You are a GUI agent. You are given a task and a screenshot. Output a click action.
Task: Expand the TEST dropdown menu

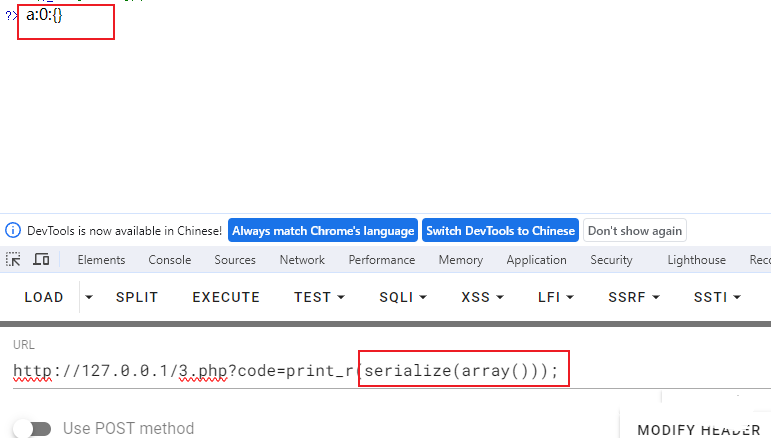(x=320, y=297)
